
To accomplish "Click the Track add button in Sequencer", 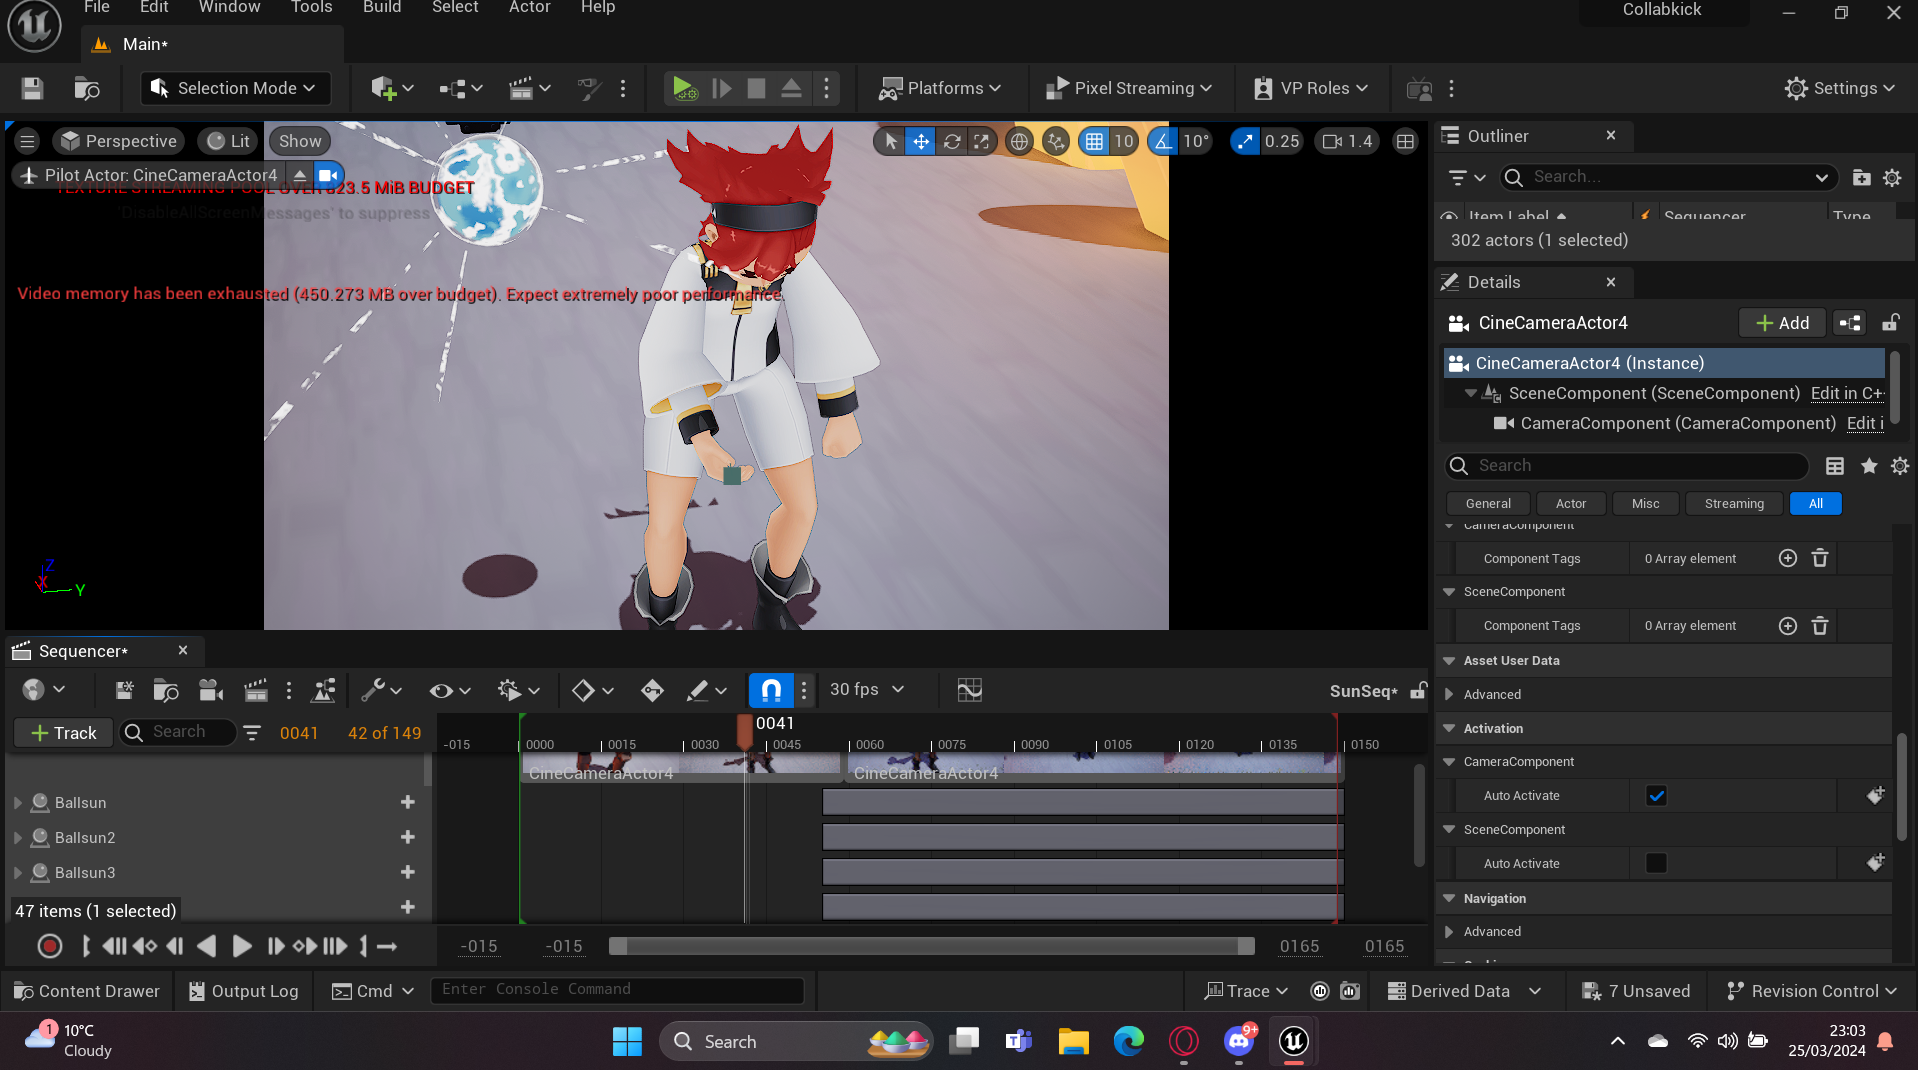I will pyautogui.click(x=63, y=733).
